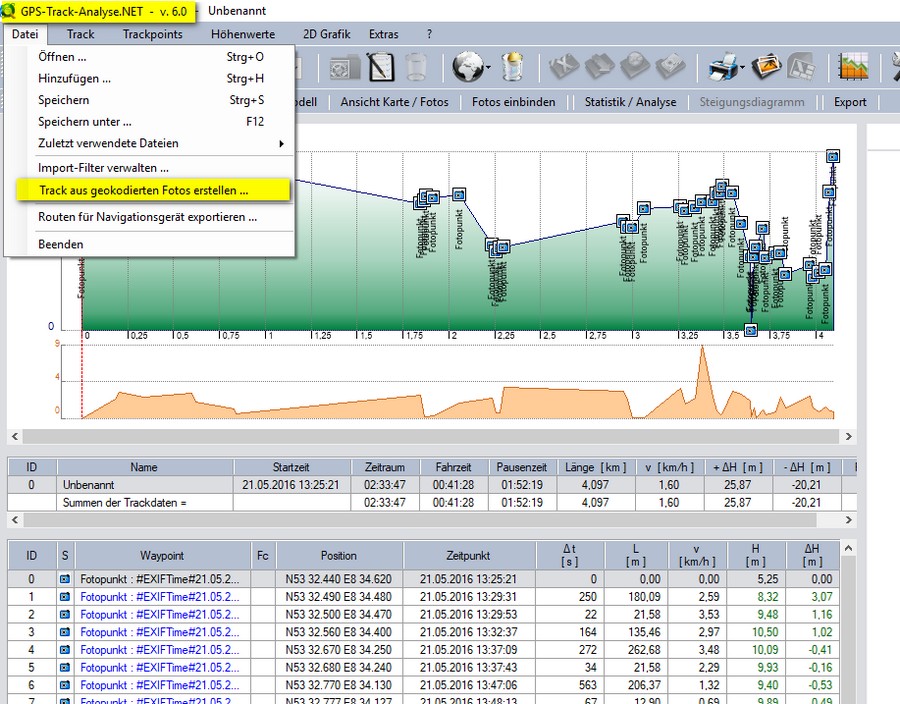Switch to Statistik / Analyse tab
900x704 pixels.
pos(630,101)
